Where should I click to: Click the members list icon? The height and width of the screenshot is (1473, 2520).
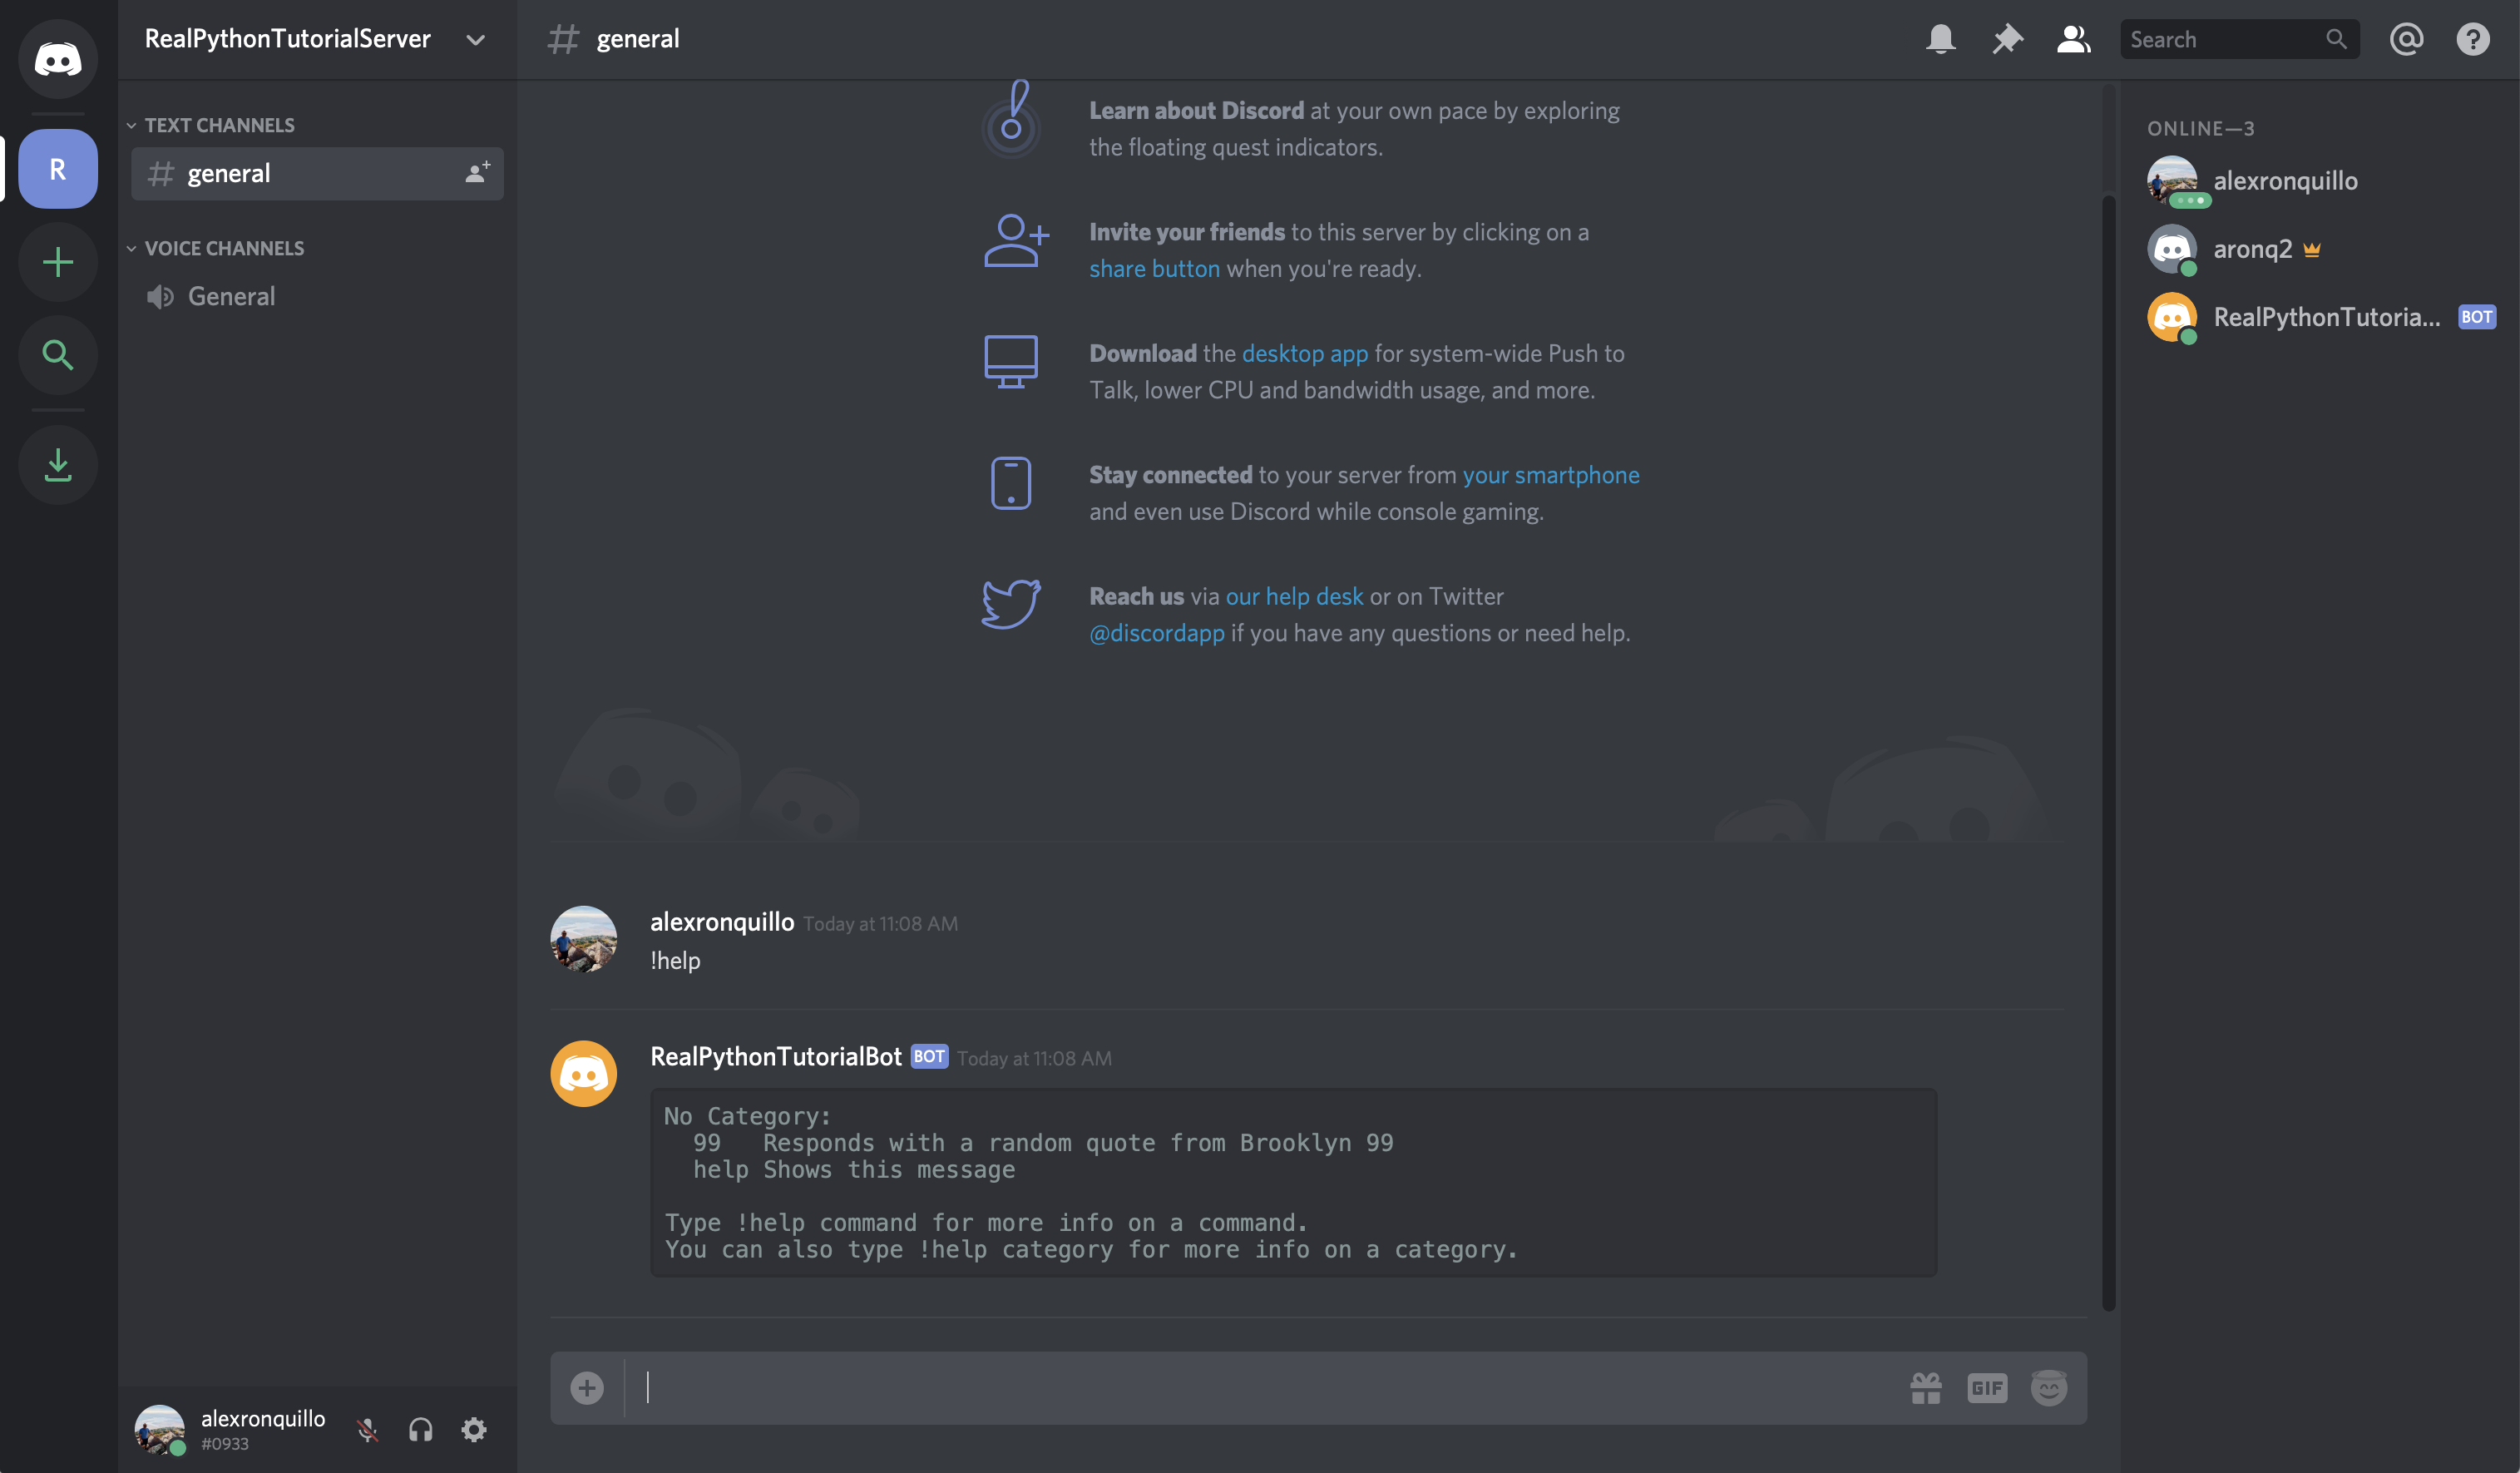tap(2073, 37)
